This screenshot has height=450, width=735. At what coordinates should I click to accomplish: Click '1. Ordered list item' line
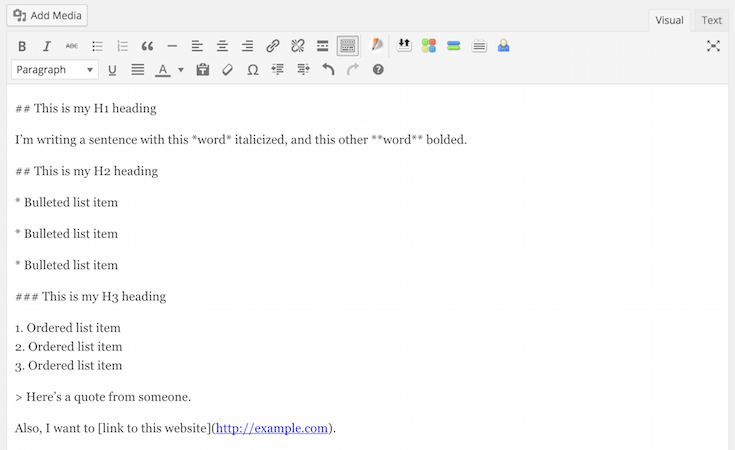click(68, 328)
